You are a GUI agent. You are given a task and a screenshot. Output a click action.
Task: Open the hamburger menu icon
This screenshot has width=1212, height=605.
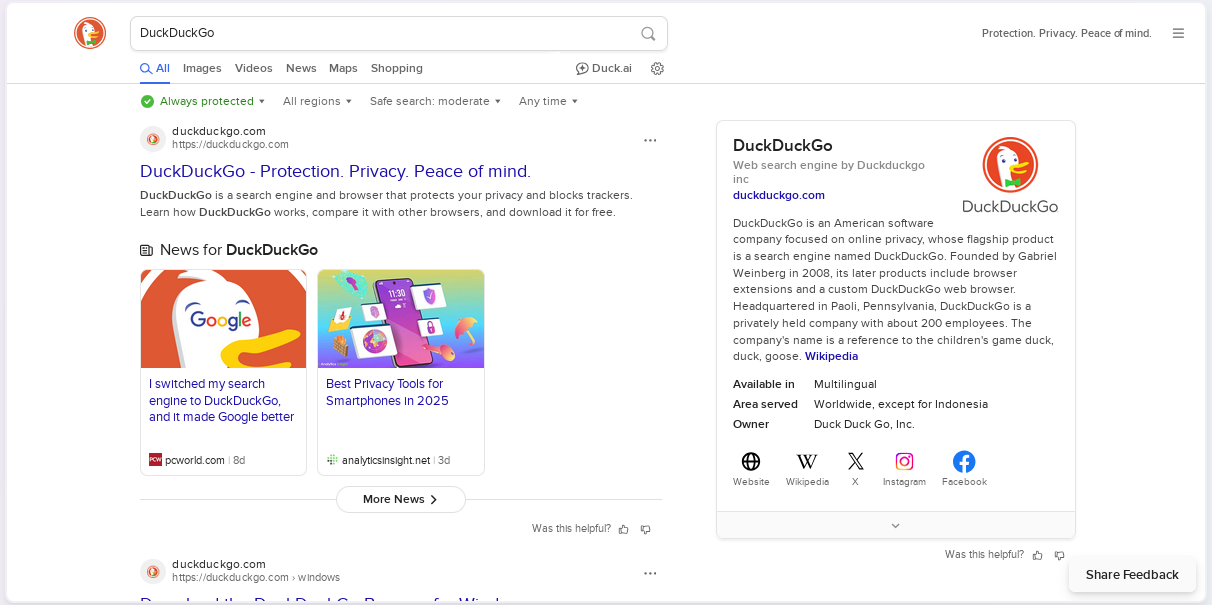pos(1178,33)
